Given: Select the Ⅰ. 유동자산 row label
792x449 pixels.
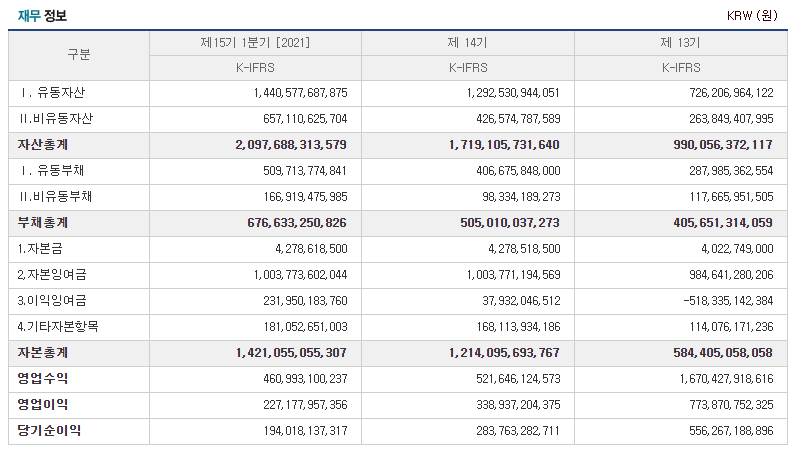Looking at the screenshot, I should pos(53,92).
